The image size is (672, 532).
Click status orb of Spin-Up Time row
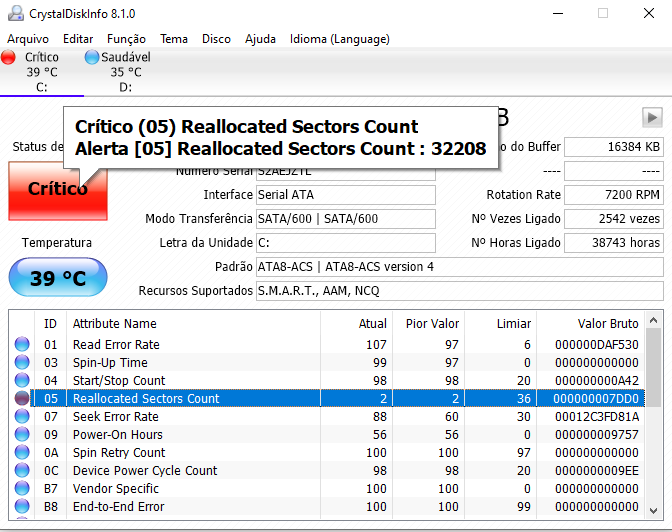coord(22,362)
